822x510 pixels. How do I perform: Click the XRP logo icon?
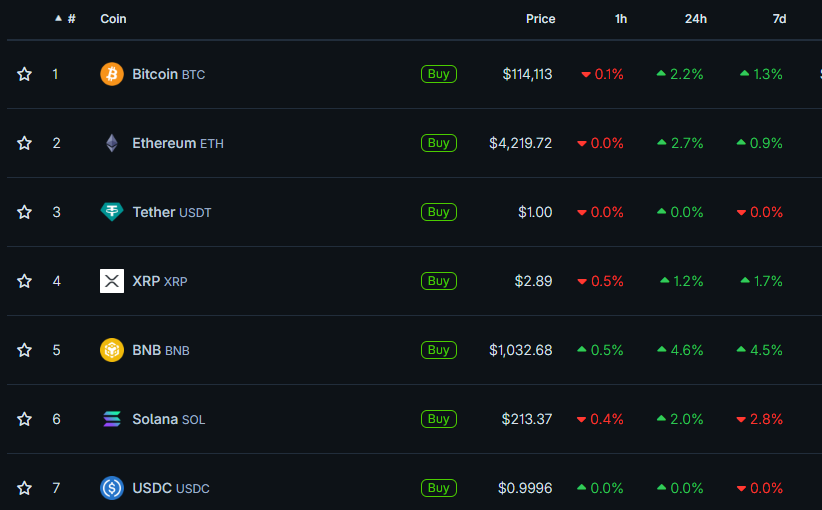(x=112, y=281)
